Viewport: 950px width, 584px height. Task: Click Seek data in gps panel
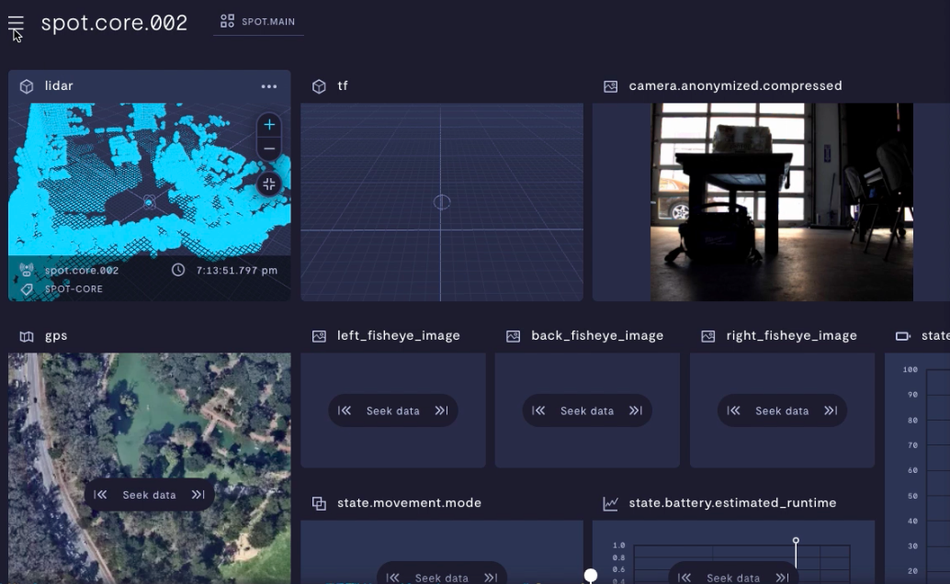pyautogui.click(x=149, y=495)
